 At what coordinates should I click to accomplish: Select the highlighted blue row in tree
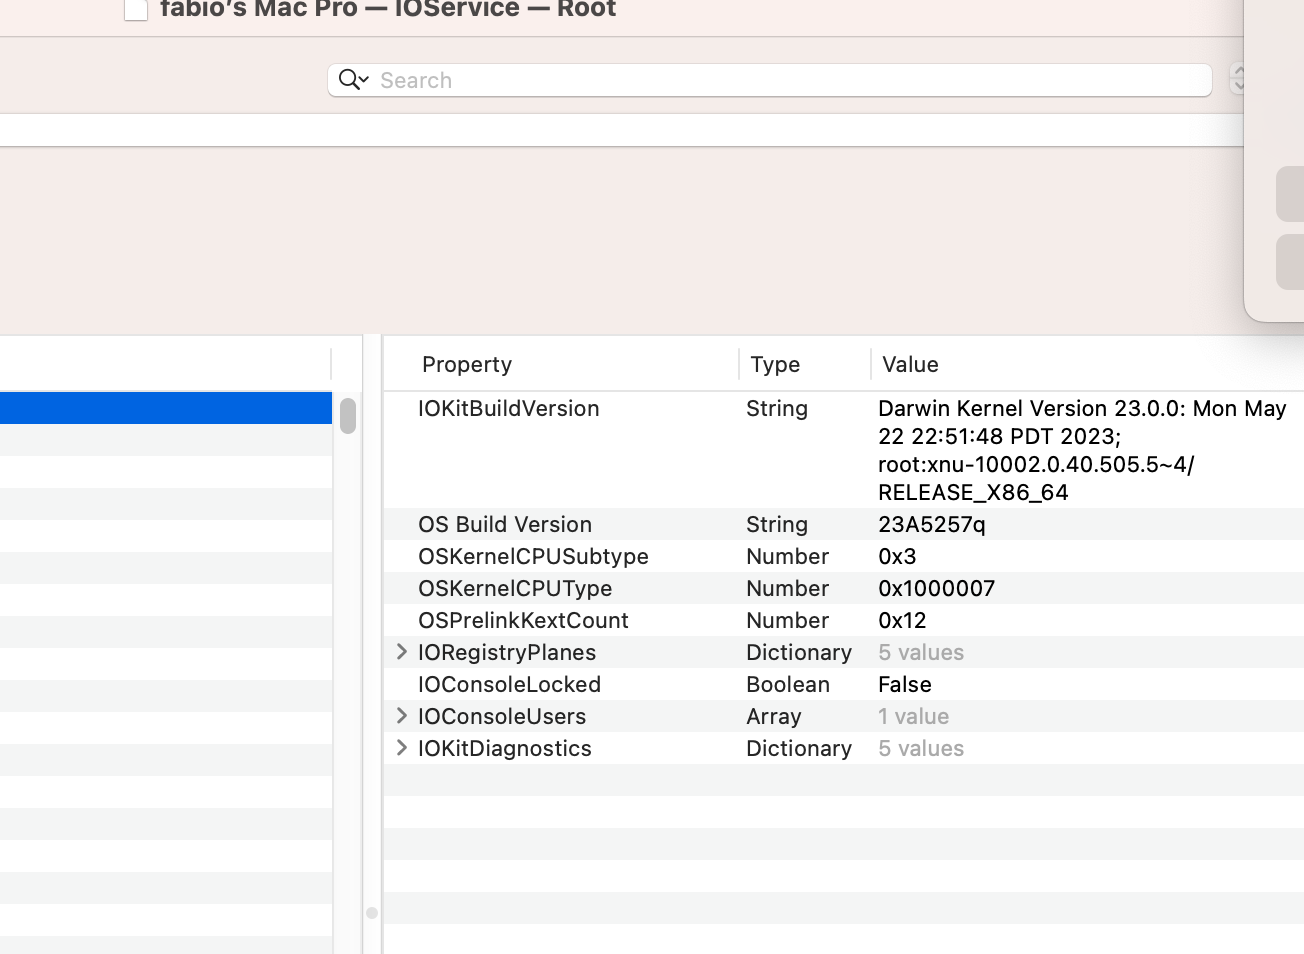166,408
